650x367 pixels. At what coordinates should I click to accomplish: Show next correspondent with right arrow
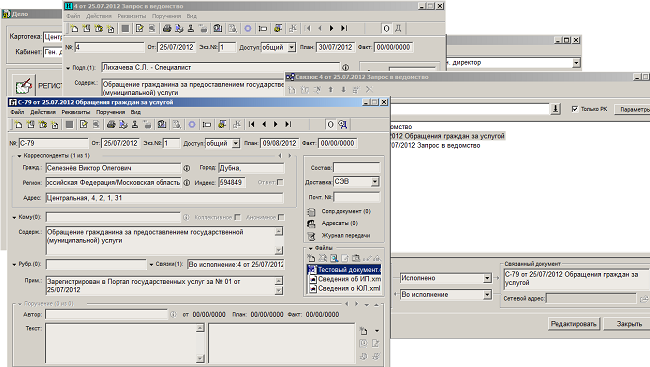click(290, 156)
